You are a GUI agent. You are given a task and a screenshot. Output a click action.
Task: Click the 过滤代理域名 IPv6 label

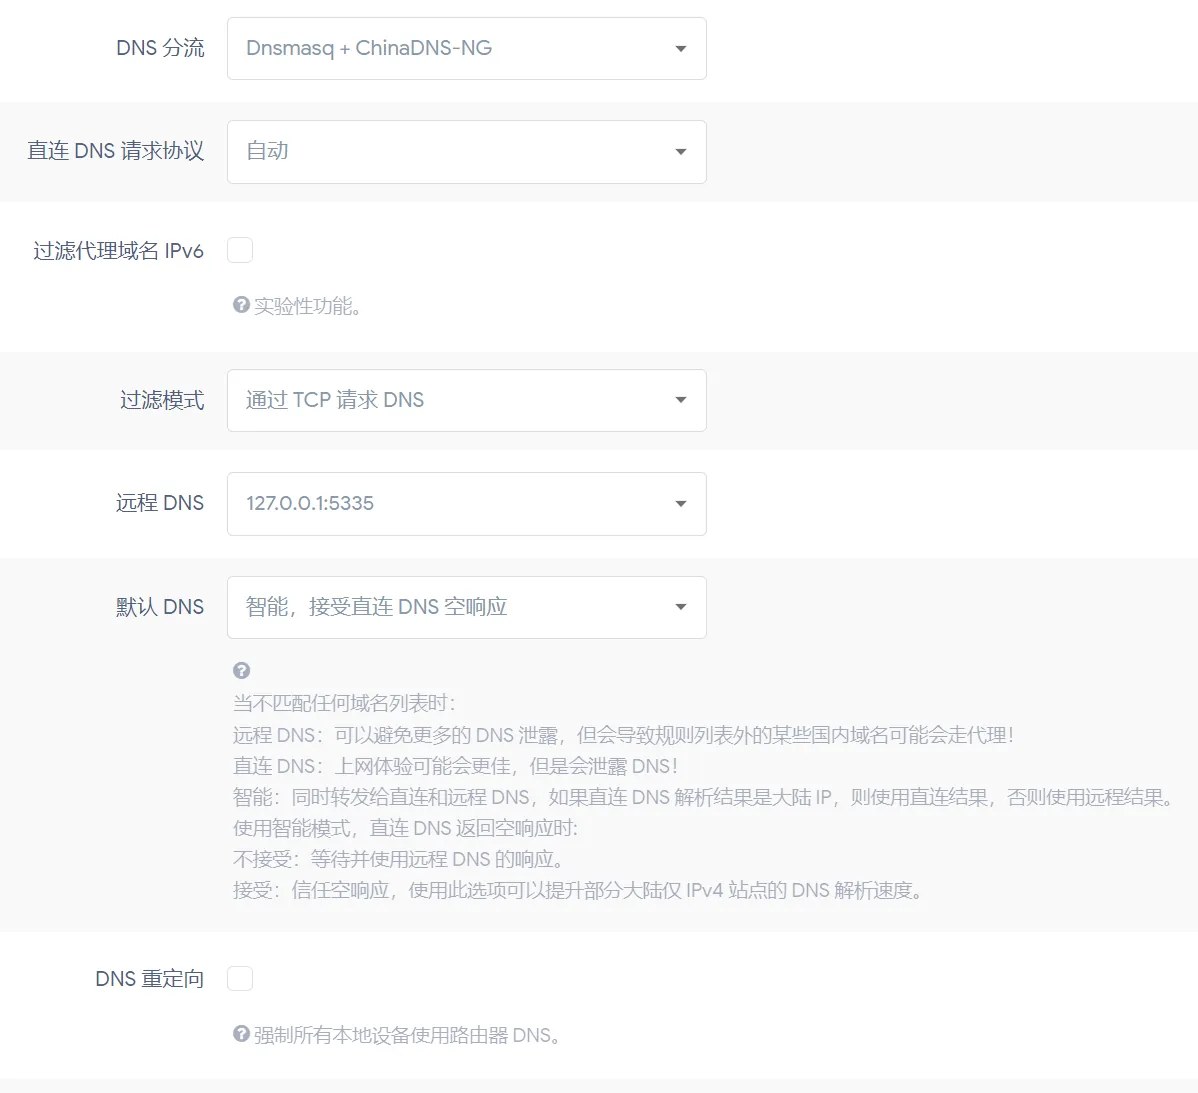[118, 251]
